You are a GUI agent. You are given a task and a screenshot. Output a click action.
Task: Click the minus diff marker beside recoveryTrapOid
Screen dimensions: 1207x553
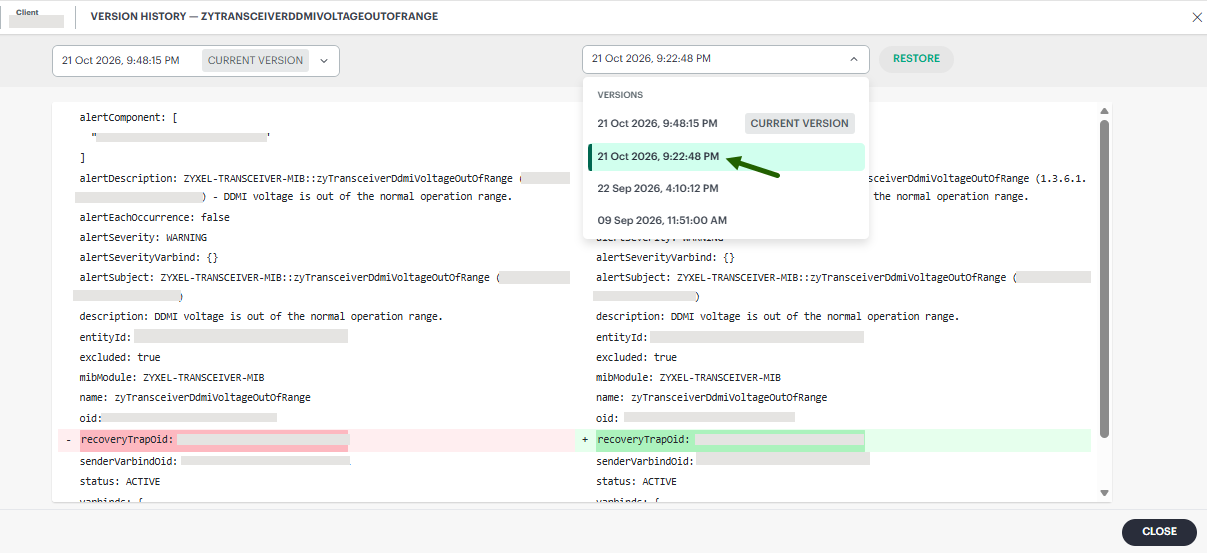click(x=68, y=440)
